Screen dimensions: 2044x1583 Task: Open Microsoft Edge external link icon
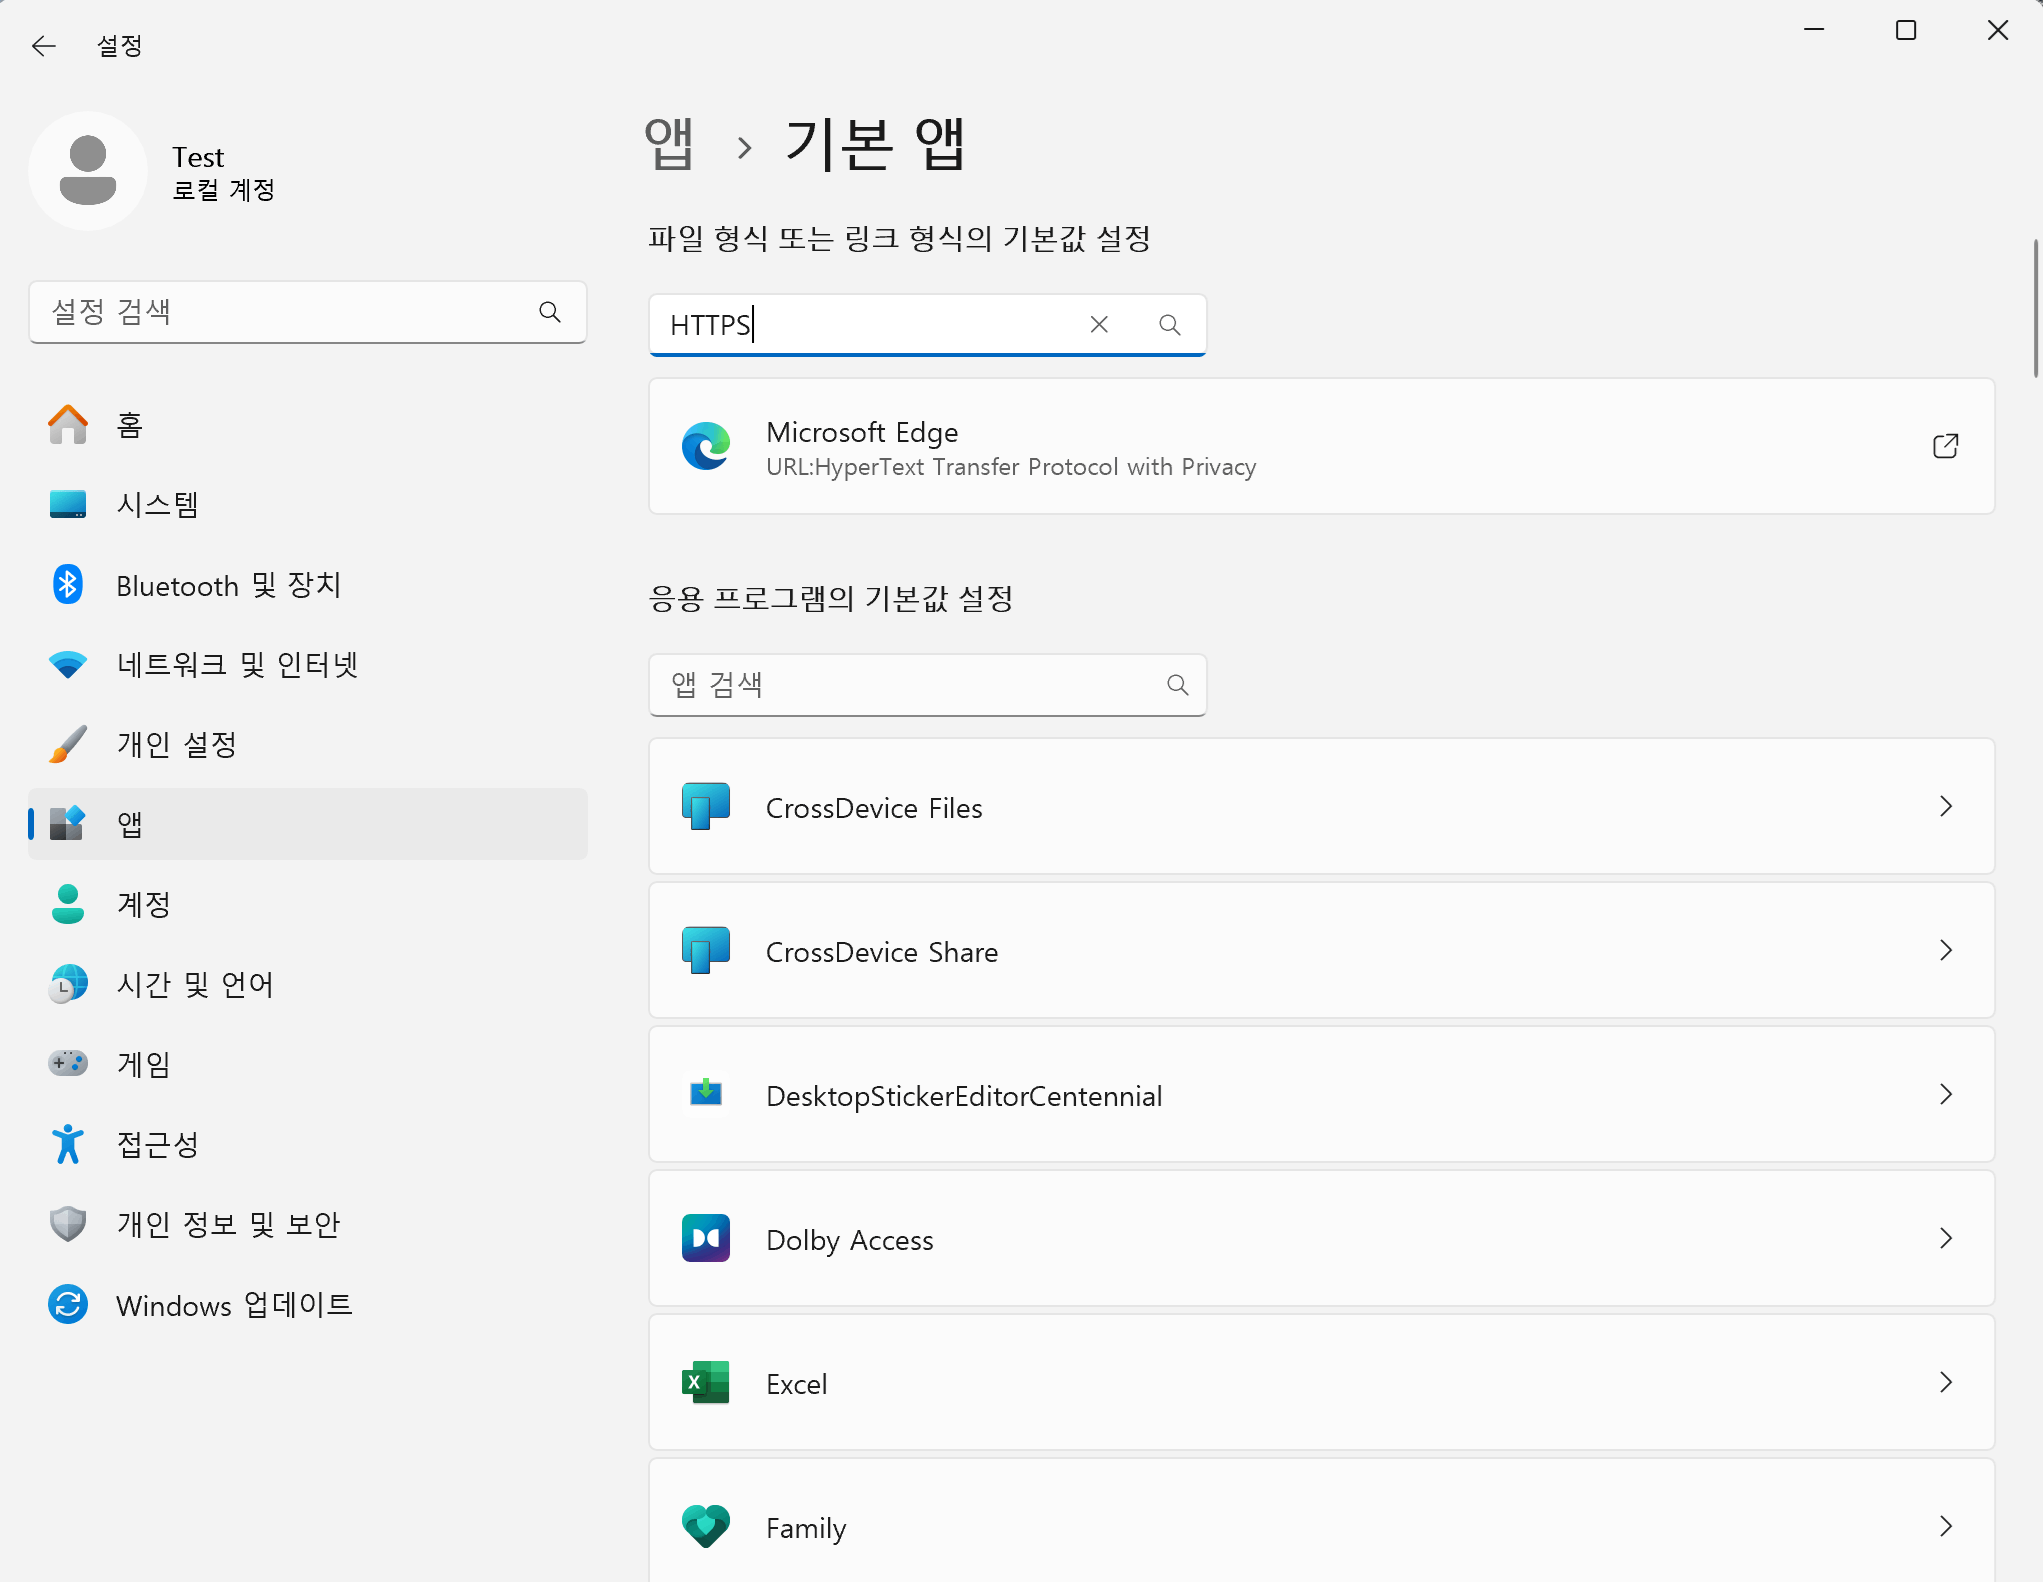(1945, 446)
